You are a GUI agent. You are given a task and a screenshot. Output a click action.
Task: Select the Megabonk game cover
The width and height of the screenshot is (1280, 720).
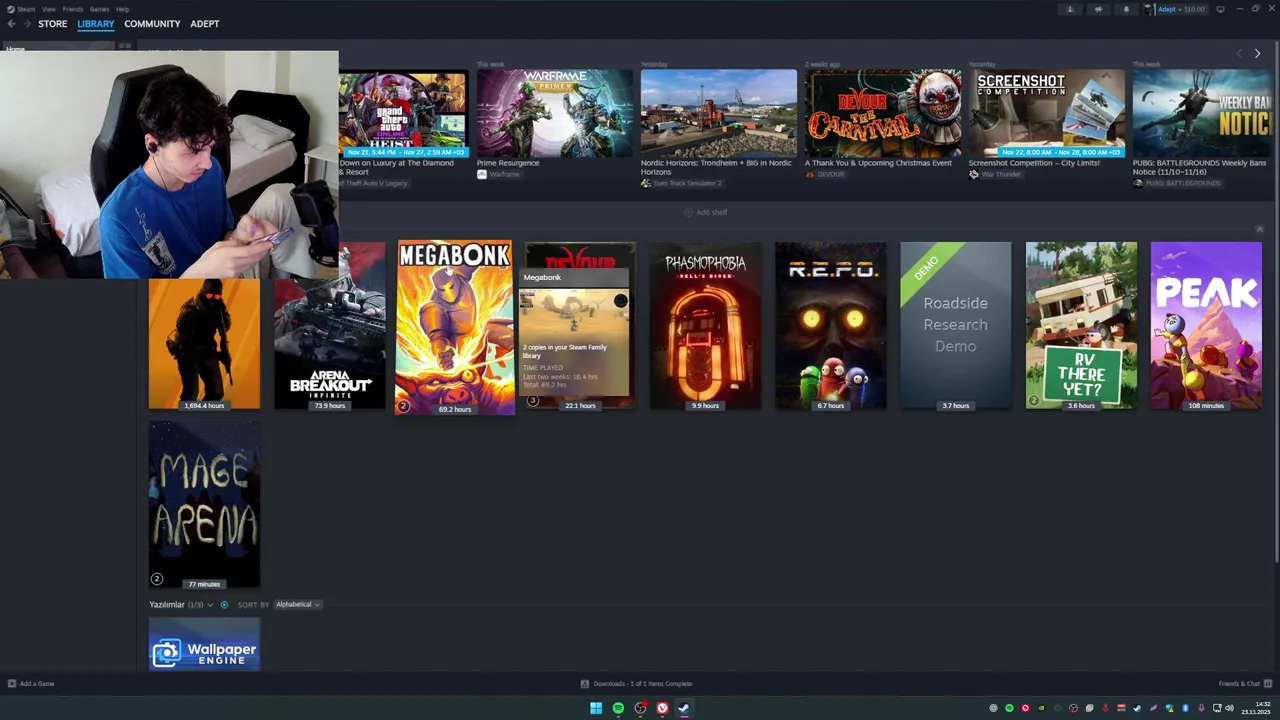[455, 326]
